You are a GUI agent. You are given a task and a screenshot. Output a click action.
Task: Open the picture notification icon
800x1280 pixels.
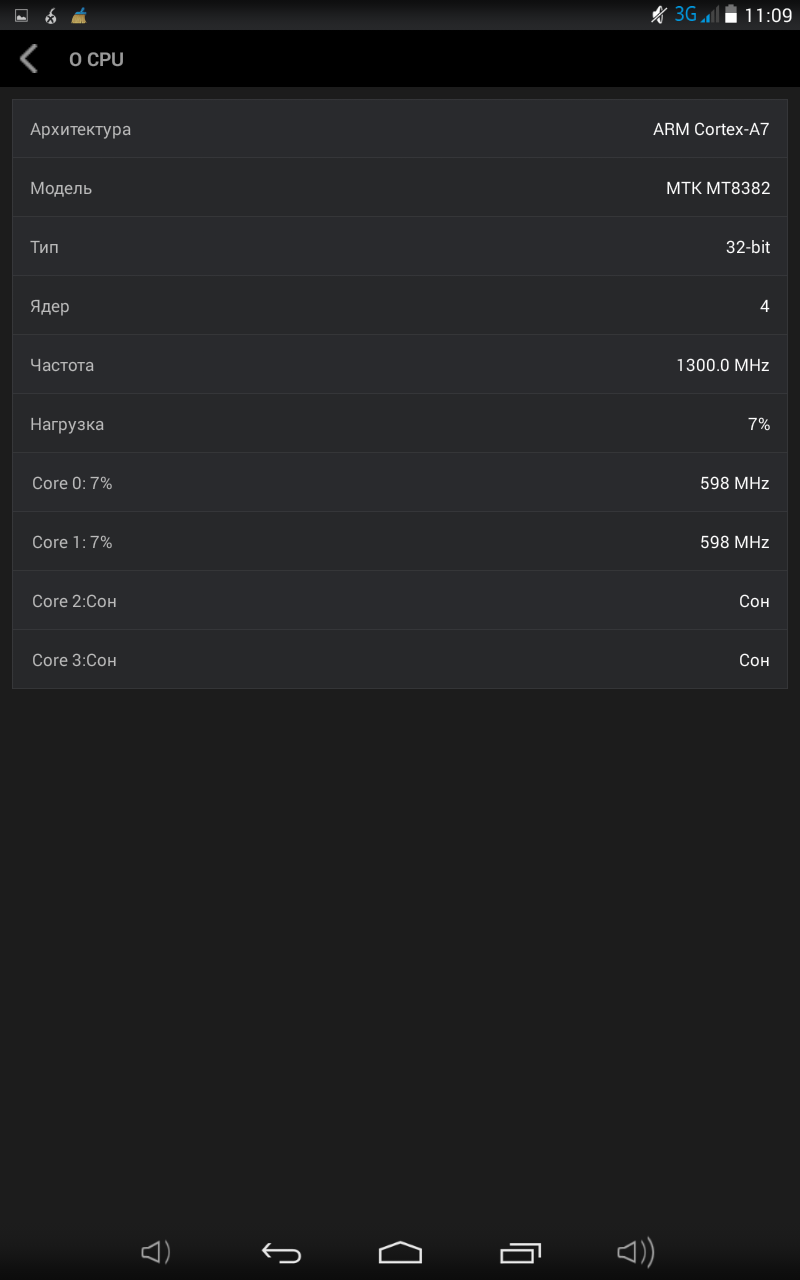pyautogui.click(x=21, y=16)
